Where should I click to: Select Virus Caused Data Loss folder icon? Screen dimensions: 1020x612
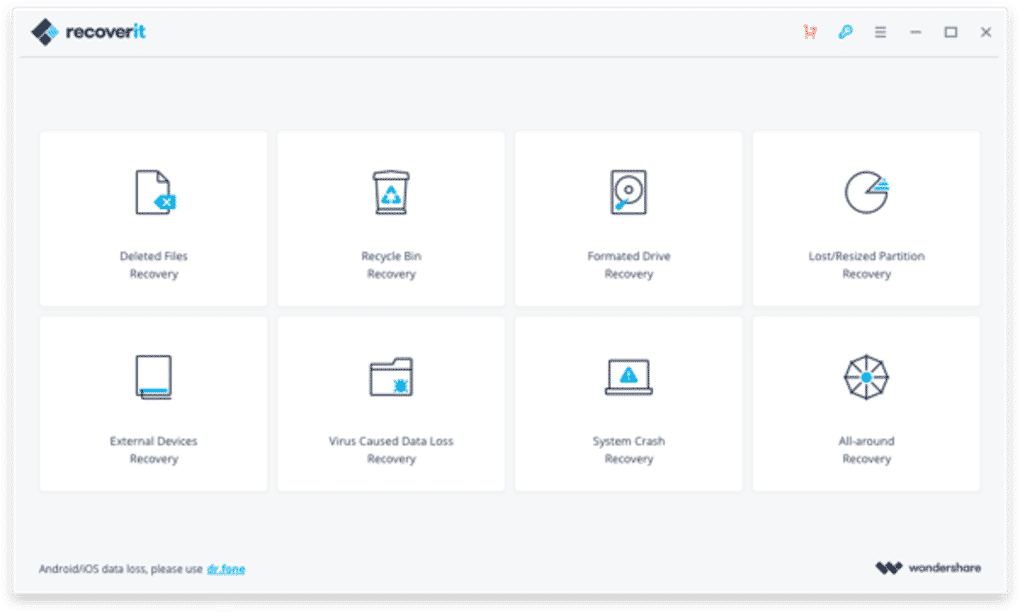tap(391, 377)
